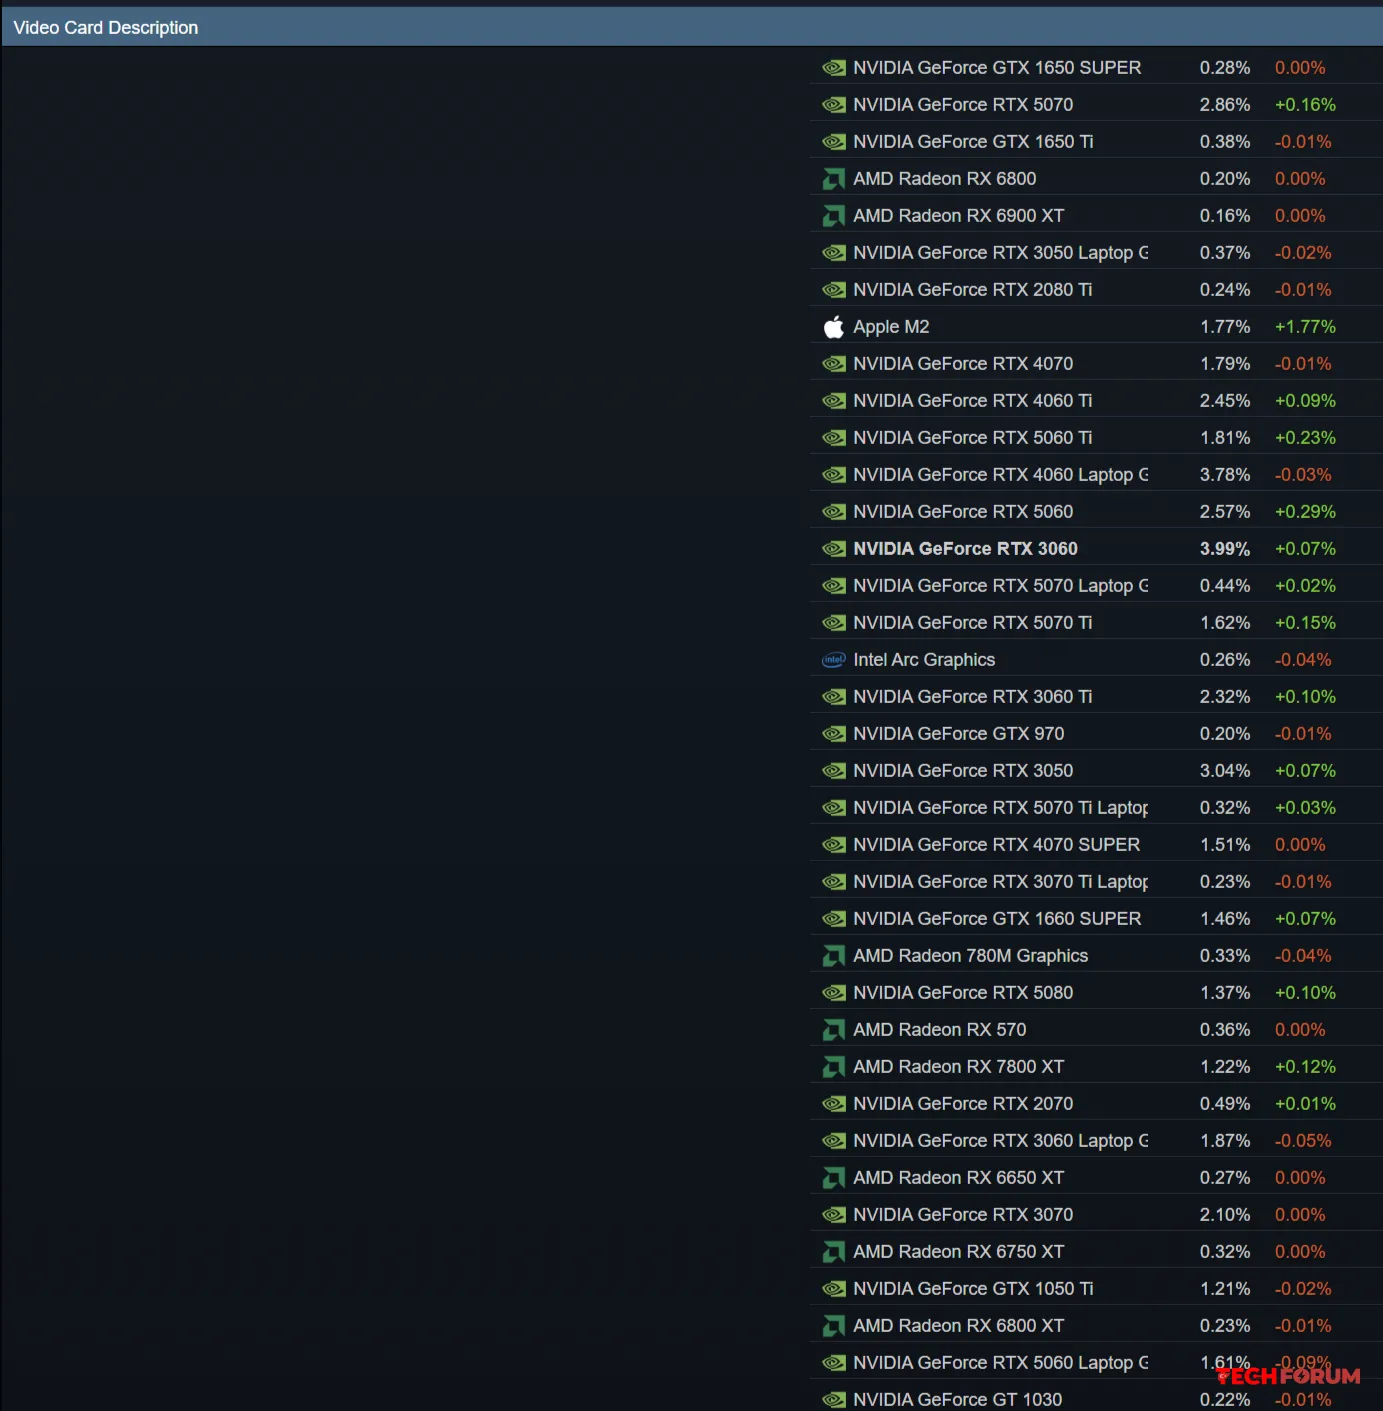Click the 0.36% share for Radeon RX 570
This screenshot has width=1383, height=1411.
click(1225, 1030)
